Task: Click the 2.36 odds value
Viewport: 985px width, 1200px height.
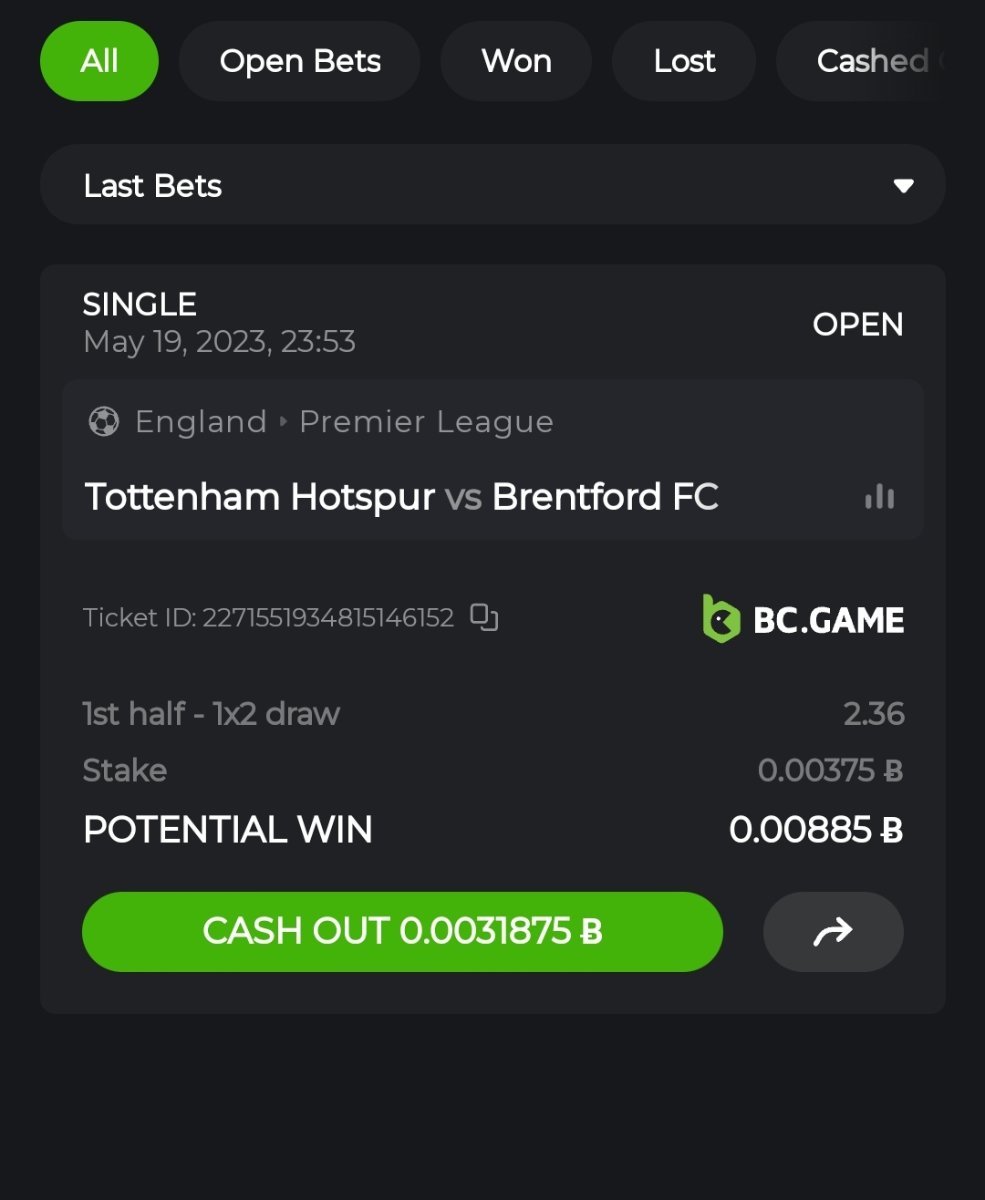Action: coord(873,714)
